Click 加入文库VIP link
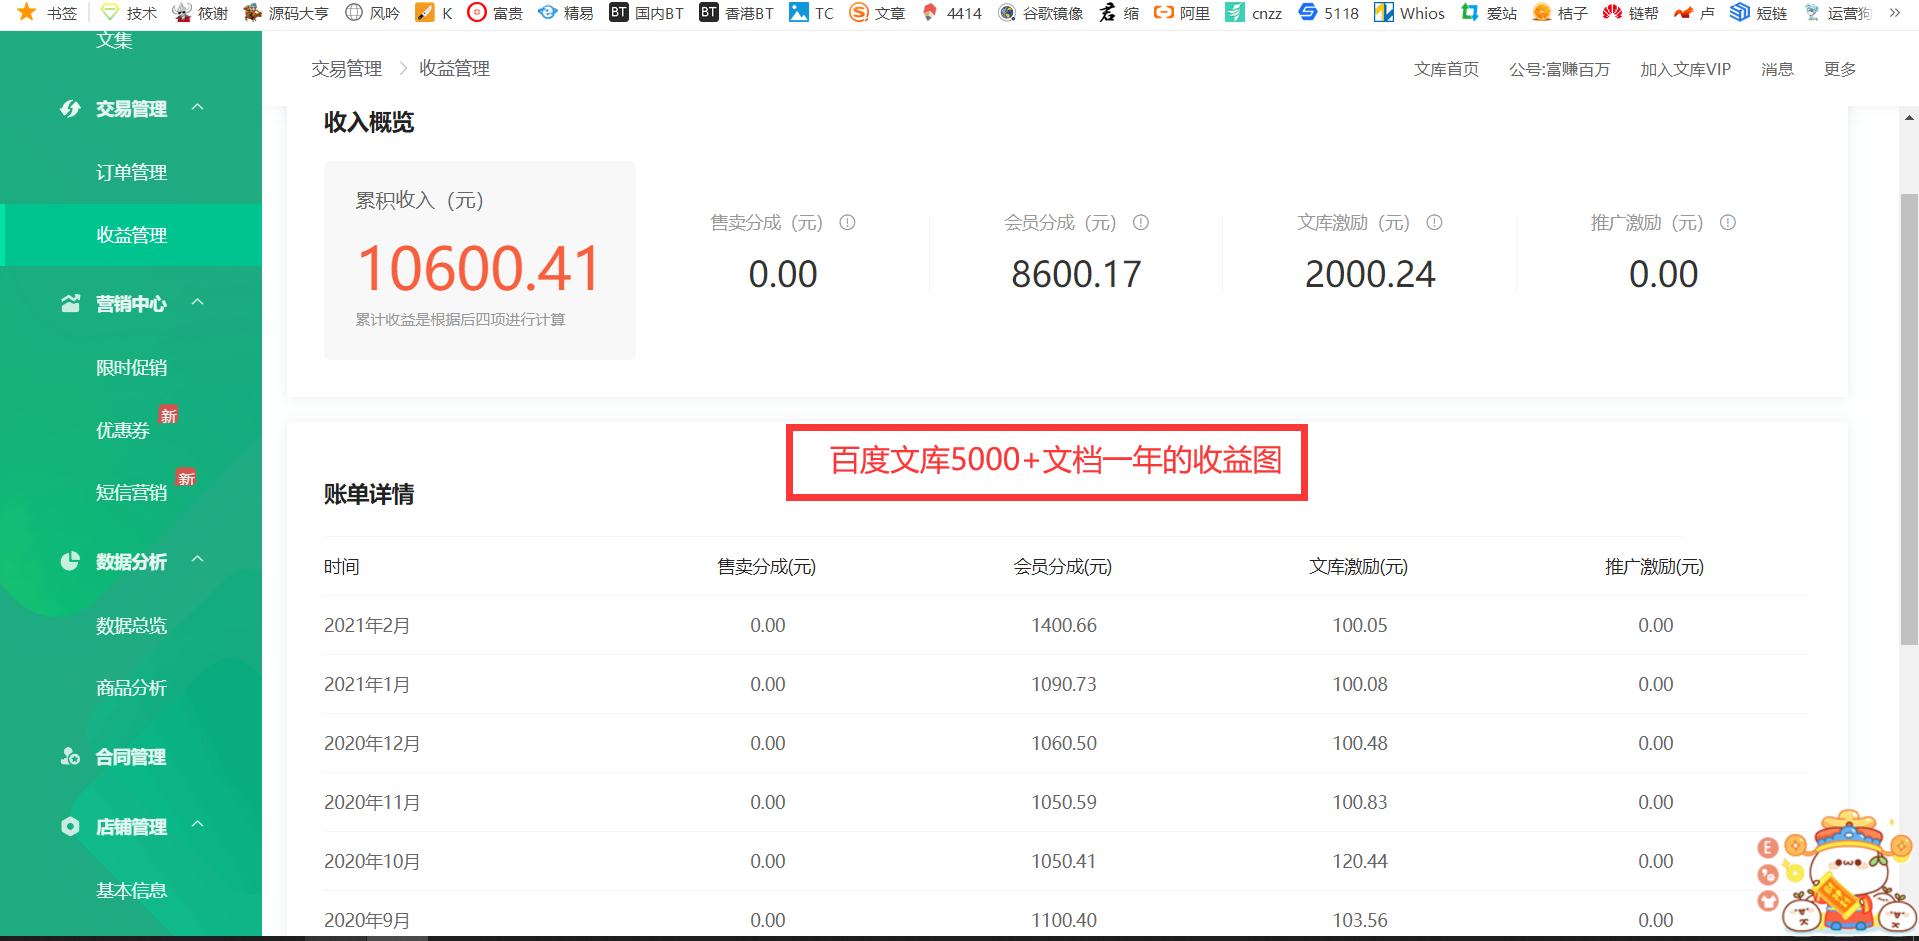This screenshot has width=1919, height=941. coord(1685,69)
